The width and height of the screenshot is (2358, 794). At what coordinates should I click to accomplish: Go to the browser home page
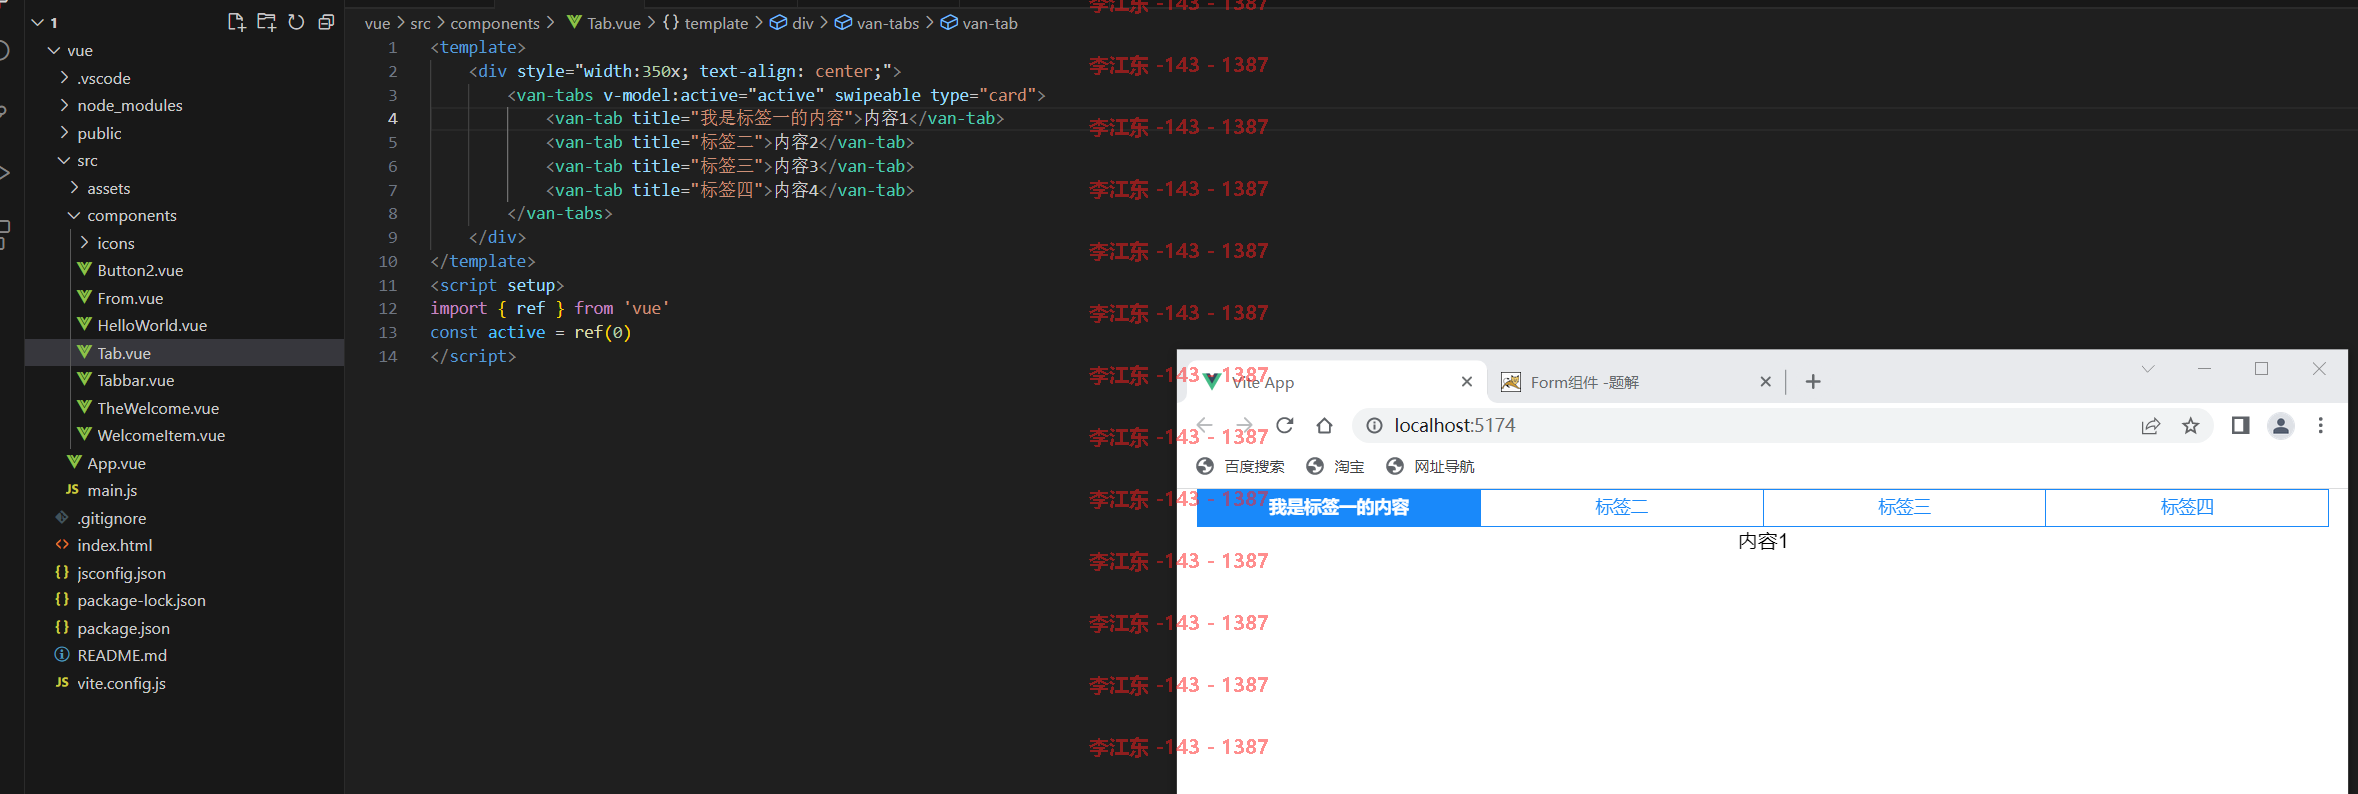pyautogui.click(x=1324, y=425)
